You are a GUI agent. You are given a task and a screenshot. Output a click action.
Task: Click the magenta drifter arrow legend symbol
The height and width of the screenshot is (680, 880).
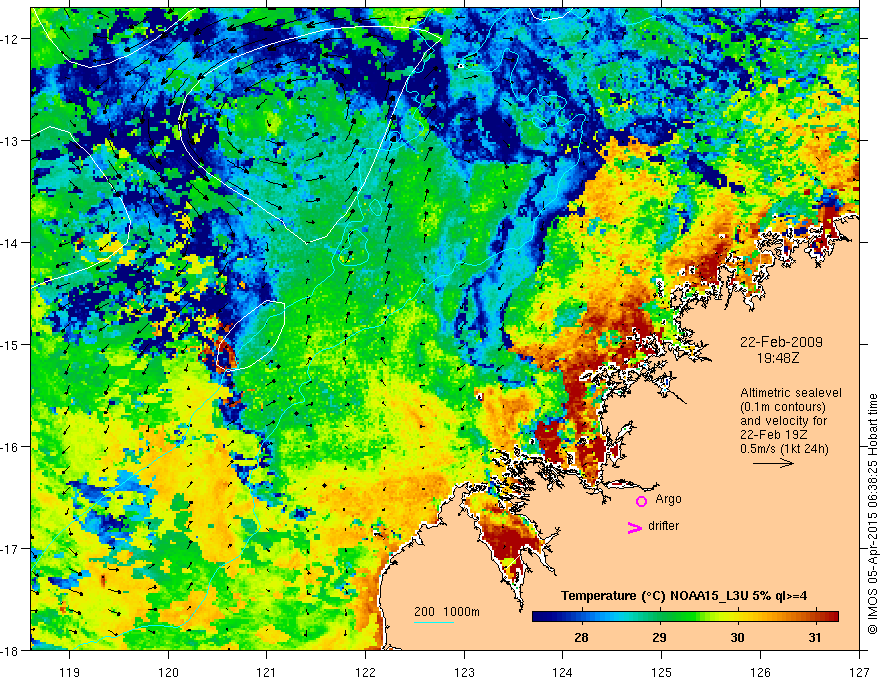point(635,527)
